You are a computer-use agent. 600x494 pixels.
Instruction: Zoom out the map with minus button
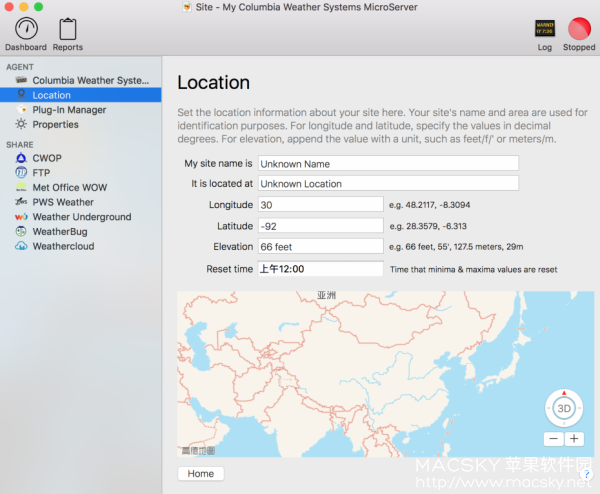(x=553, y=439)
